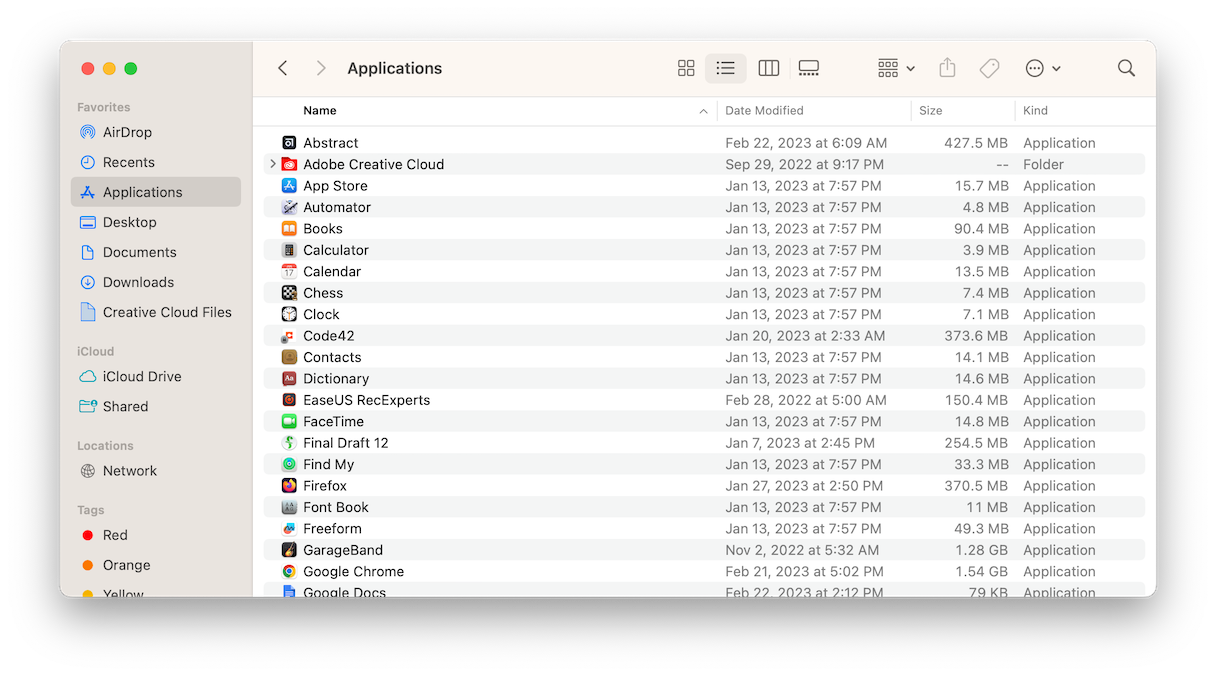Switch to column view in the toolbar
Screen dimensions: 1216x676
(x=768, y=68)
